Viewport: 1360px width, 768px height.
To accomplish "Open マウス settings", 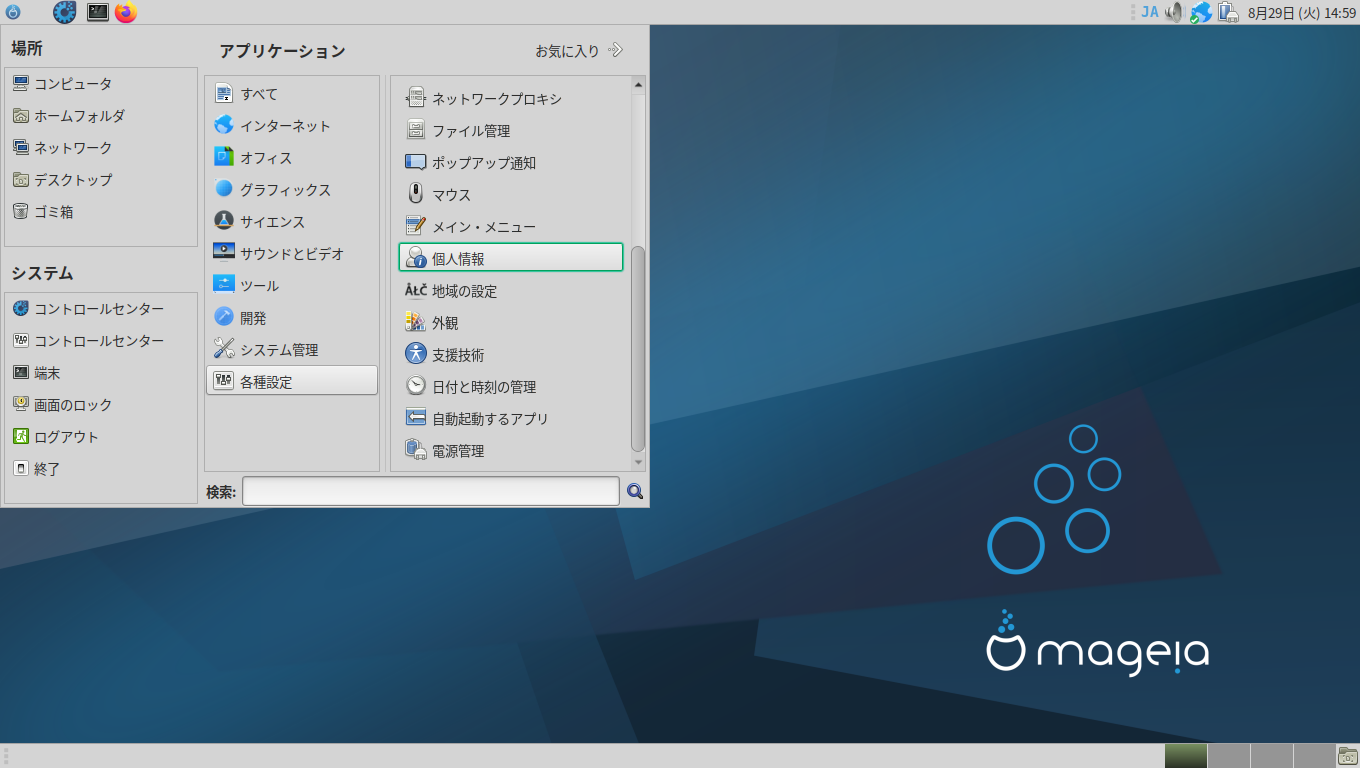I will [x=511, y=195].
